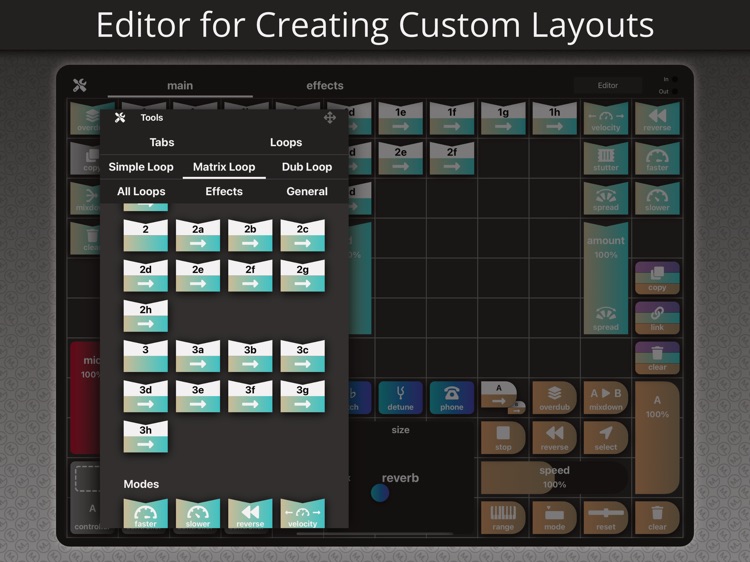750x562 pixels.
Task: Tap the orange select button
Action: pos(606,438)
